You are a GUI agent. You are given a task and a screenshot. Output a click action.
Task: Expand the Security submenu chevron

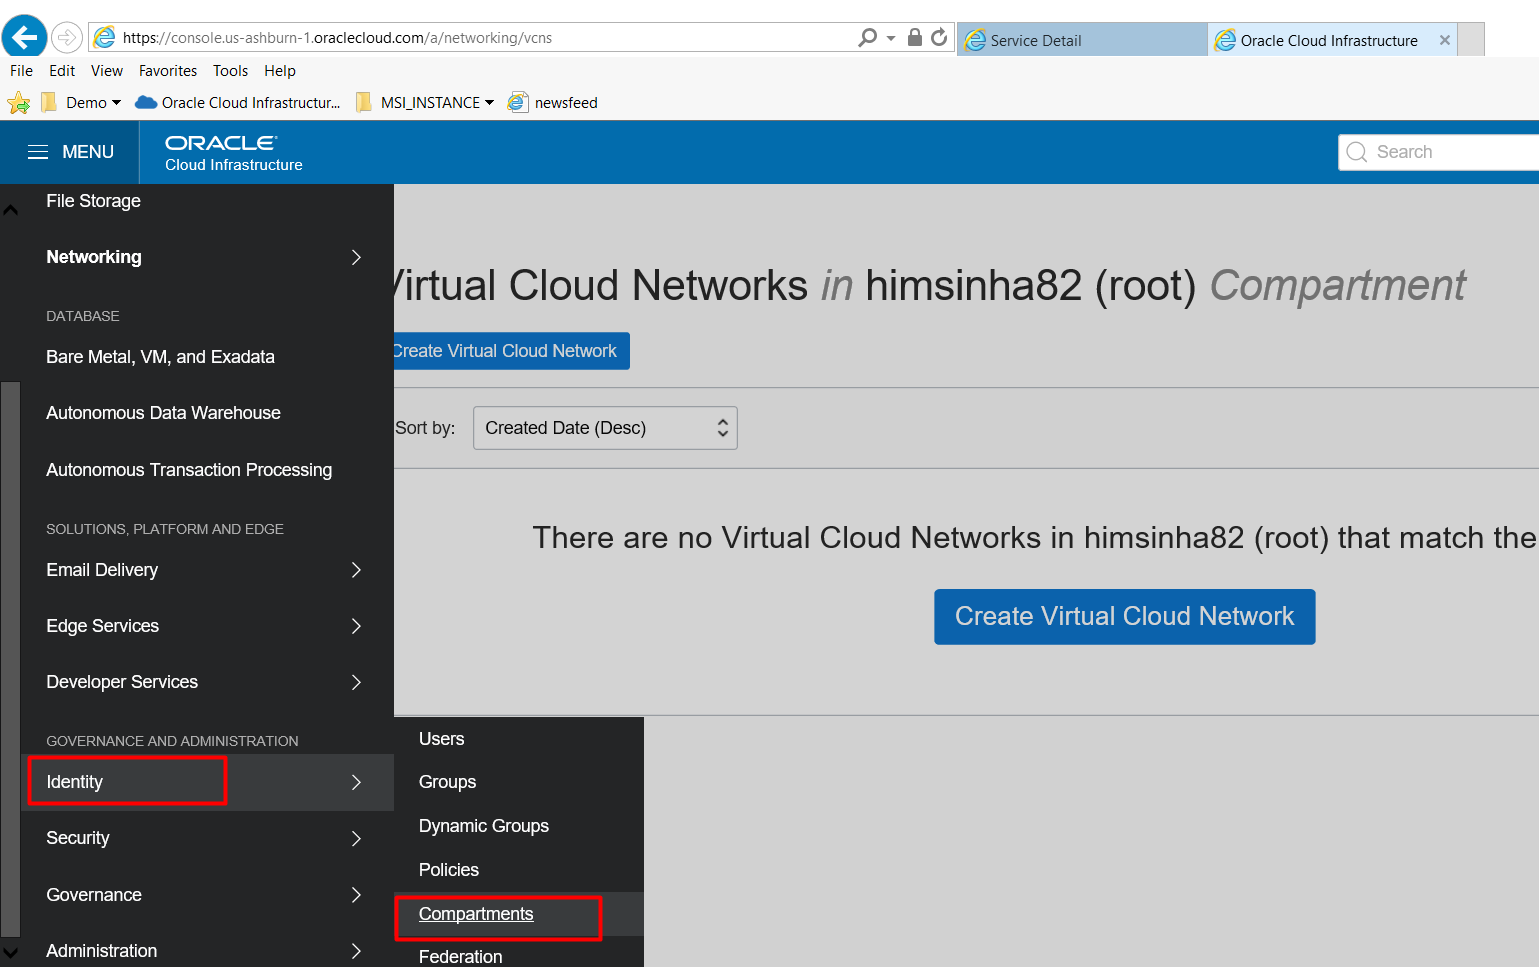tap(356, 838)
